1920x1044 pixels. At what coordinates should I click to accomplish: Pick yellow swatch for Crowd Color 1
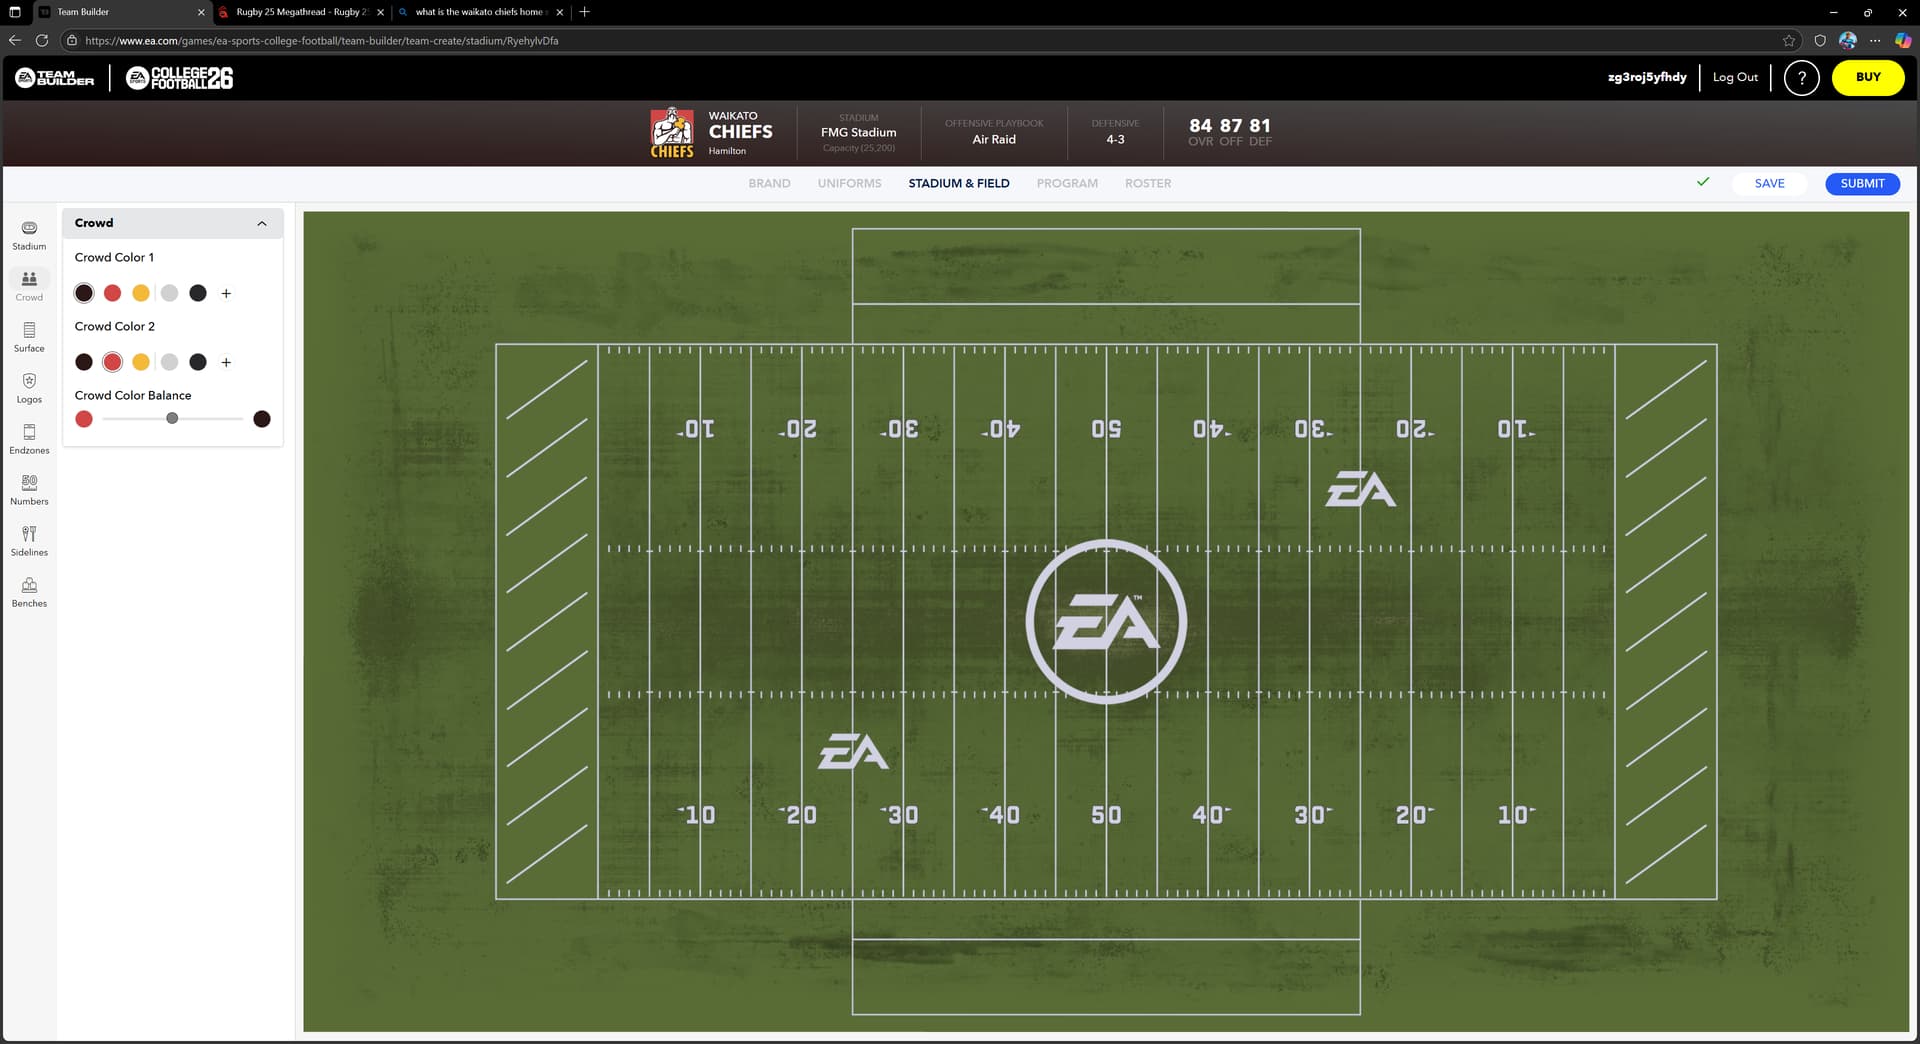click(x=141, y=293)
